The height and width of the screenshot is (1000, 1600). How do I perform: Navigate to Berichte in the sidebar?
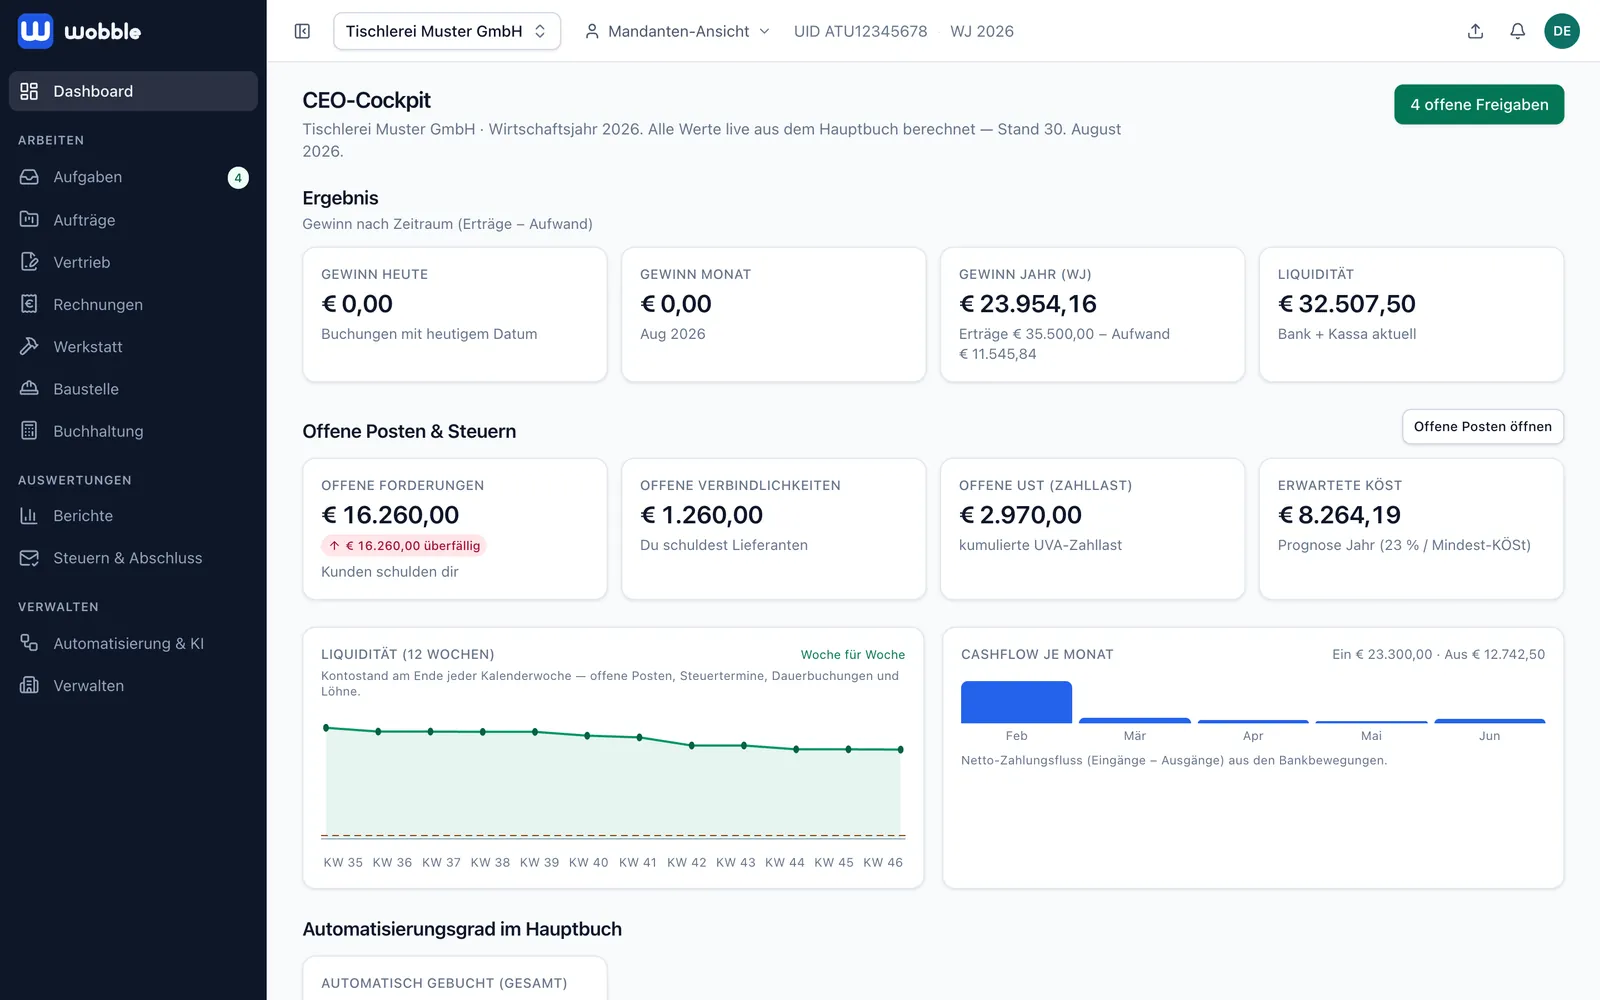point(133,516)
